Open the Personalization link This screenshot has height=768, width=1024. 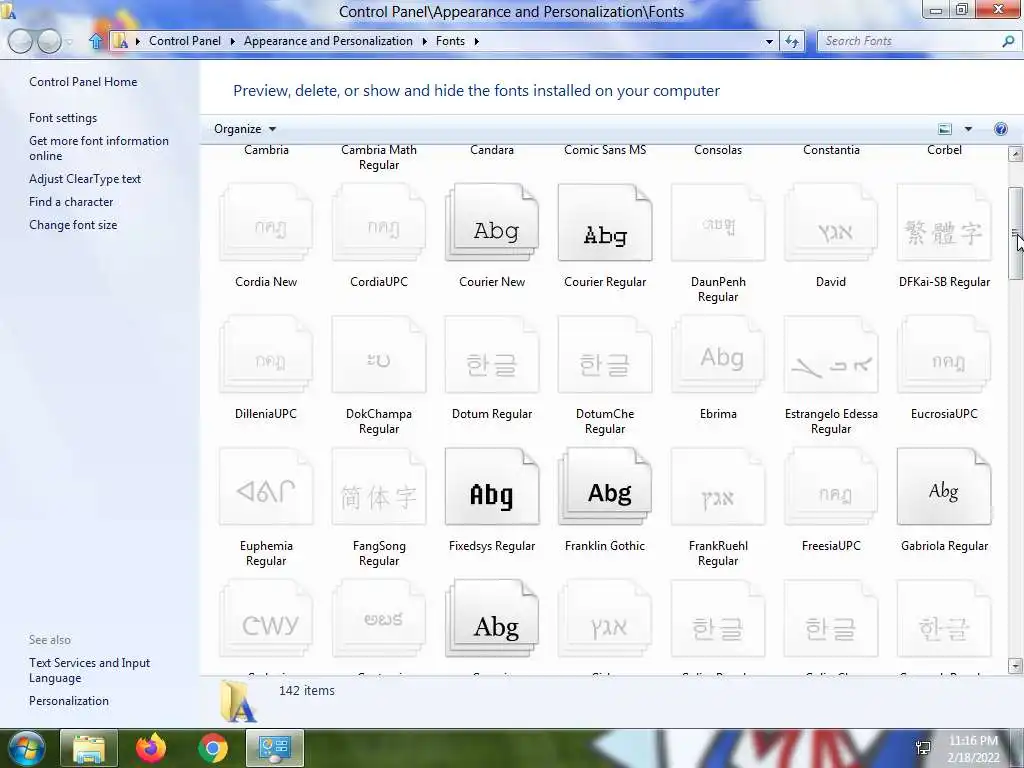pos(69,700)
